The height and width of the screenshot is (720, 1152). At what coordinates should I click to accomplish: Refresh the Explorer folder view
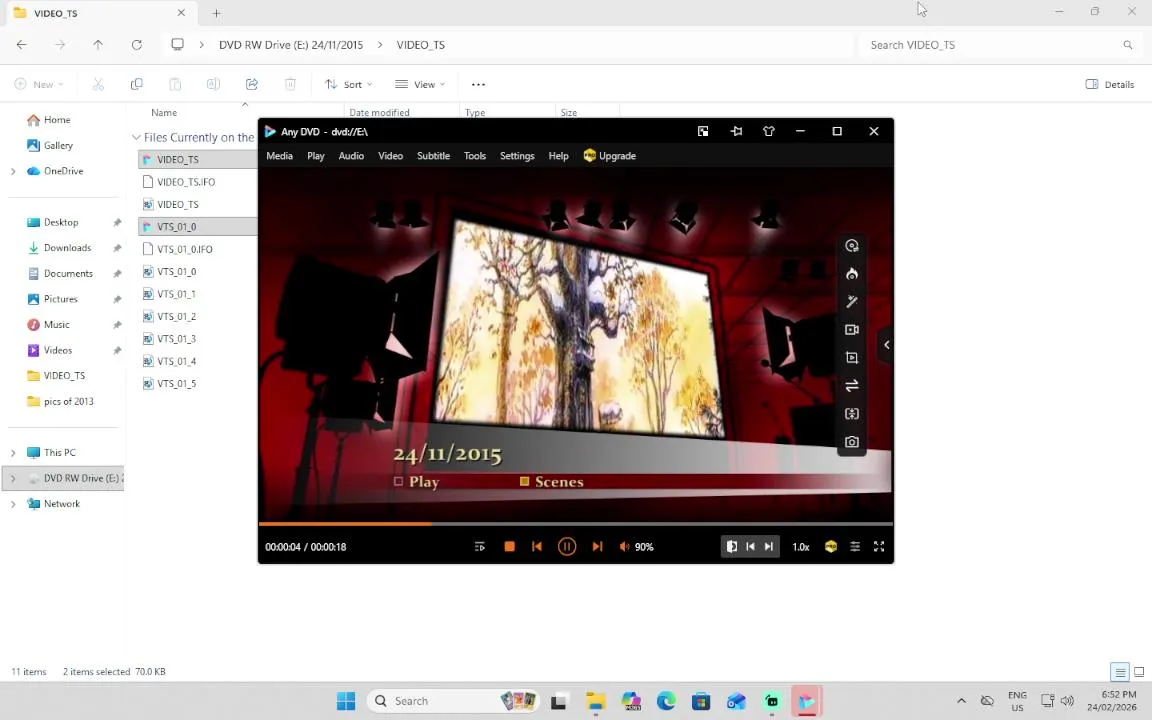[x=136, y=45]
